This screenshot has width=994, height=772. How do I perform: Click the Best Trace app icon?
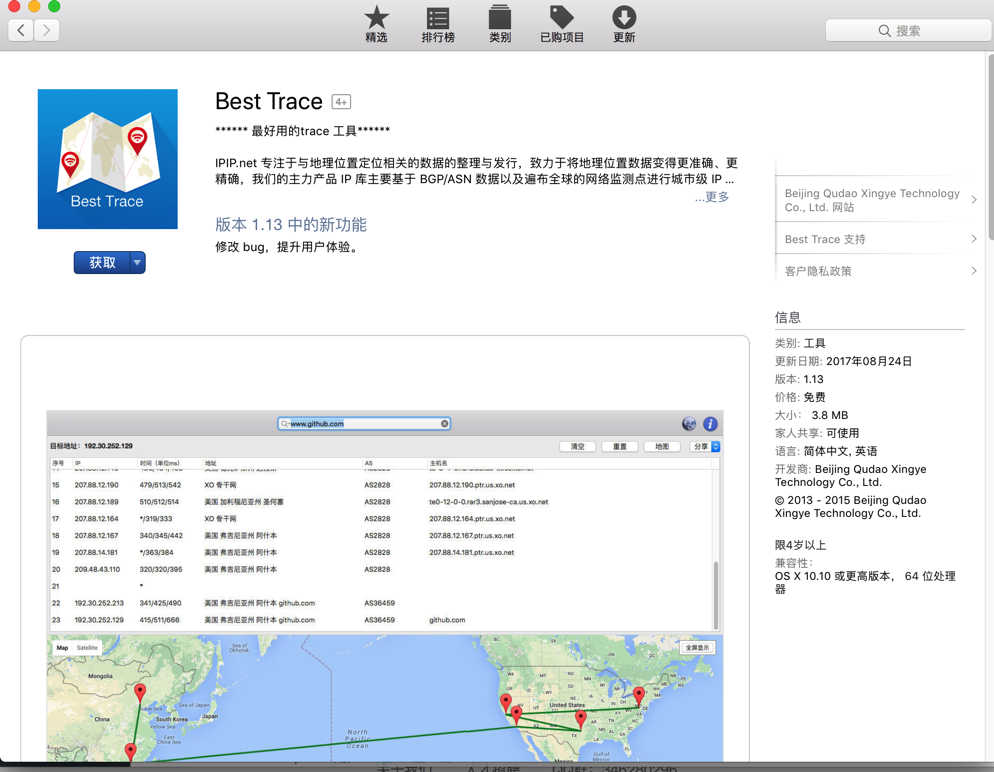point(108,159)
